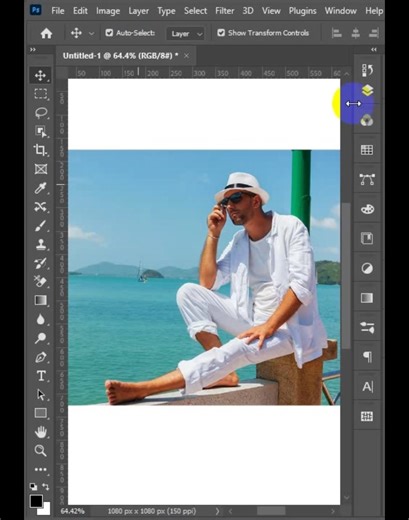
Task: Align right edges button in options bar
Action: click(x=374, y=33)
